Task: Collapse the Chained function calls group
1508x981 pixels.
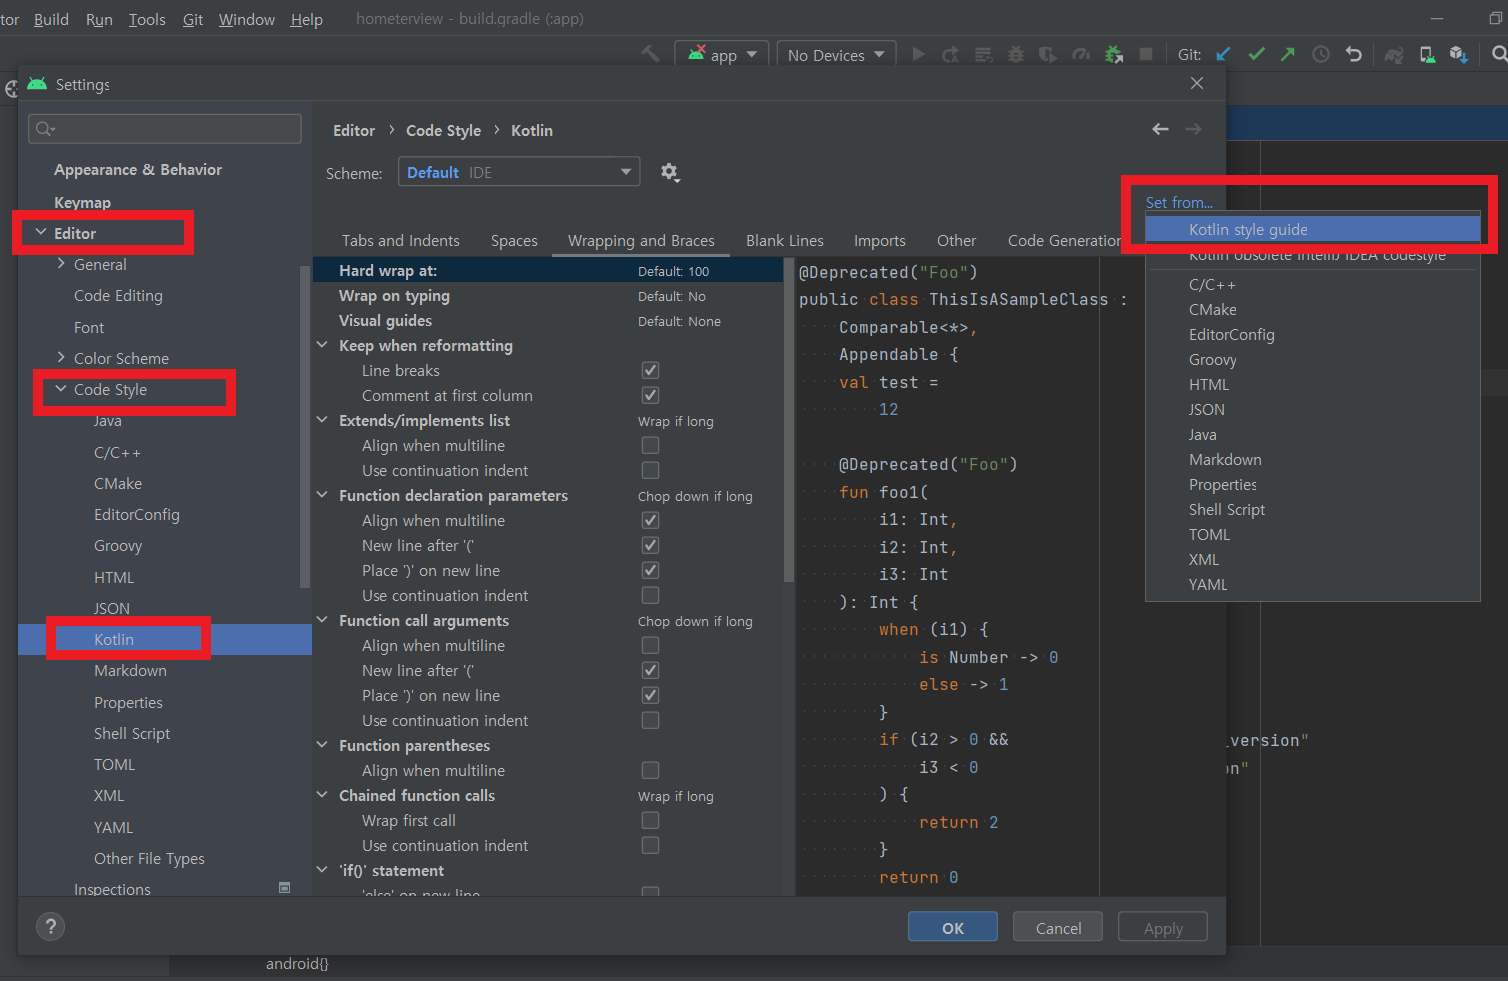Action: coord(322,795)
